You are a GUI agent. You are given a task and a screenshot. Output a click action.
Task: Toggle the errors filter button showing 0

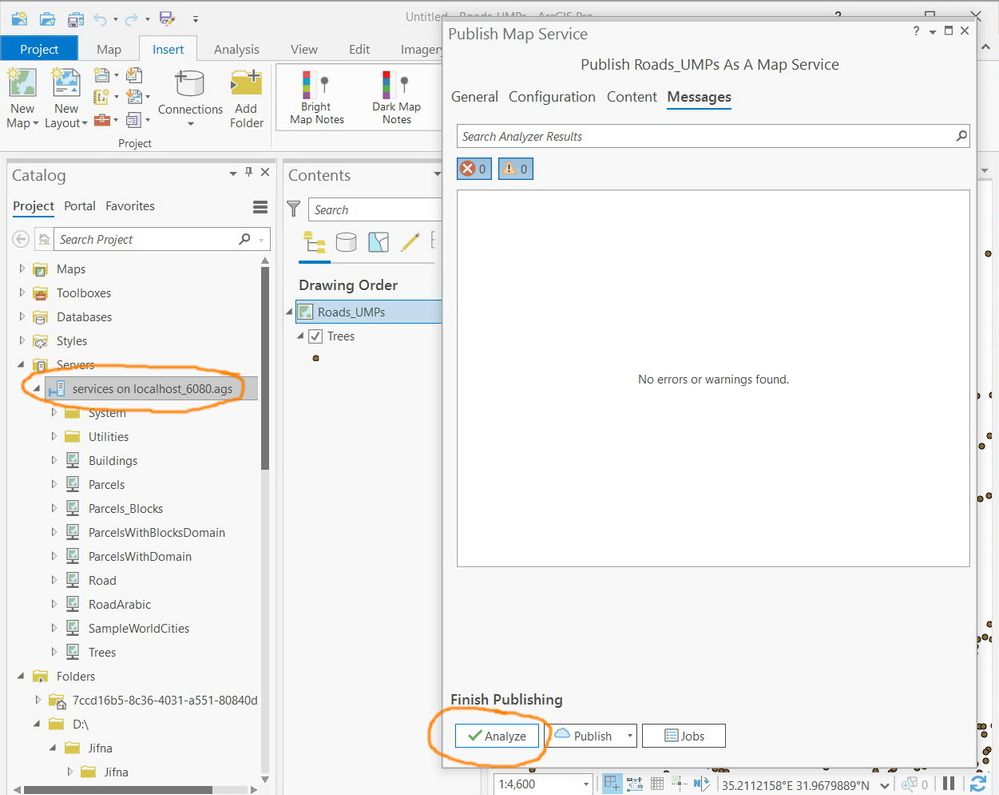click(x=474, y=169)
